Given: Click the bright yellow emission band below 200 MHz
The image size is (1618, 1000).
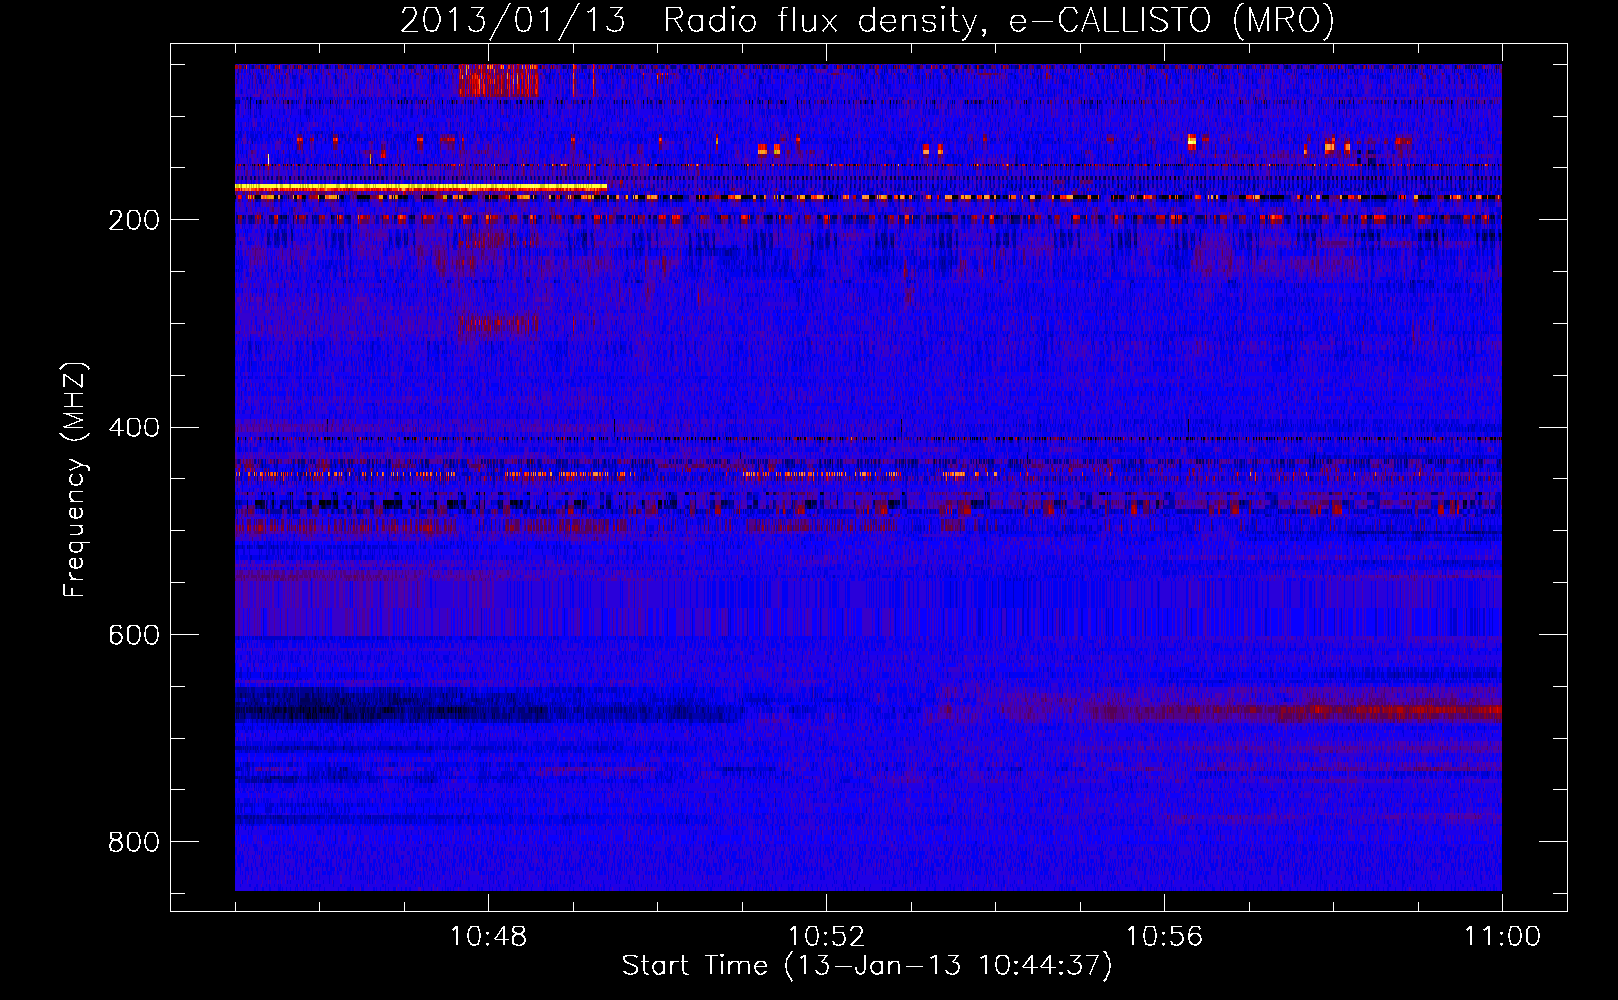Looking at the screenshot, I should (x=421, y=187).
